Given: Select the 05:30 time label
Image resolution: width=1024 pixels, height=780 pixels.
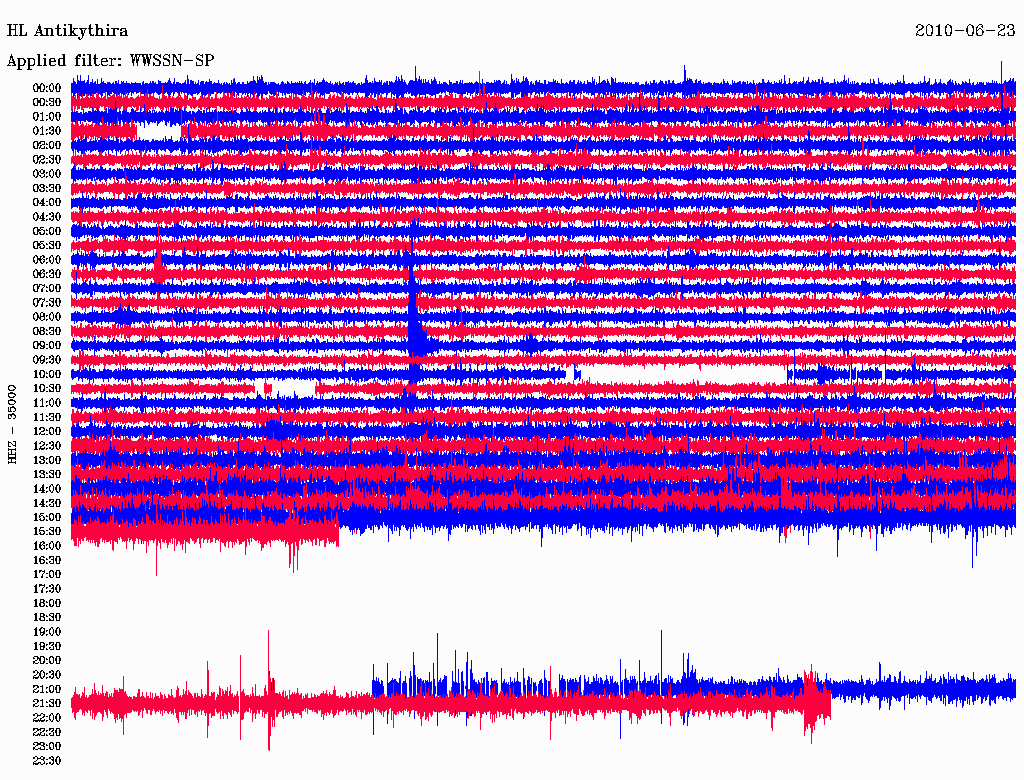Looking at the screenshot, I should [x=47, y=246].
